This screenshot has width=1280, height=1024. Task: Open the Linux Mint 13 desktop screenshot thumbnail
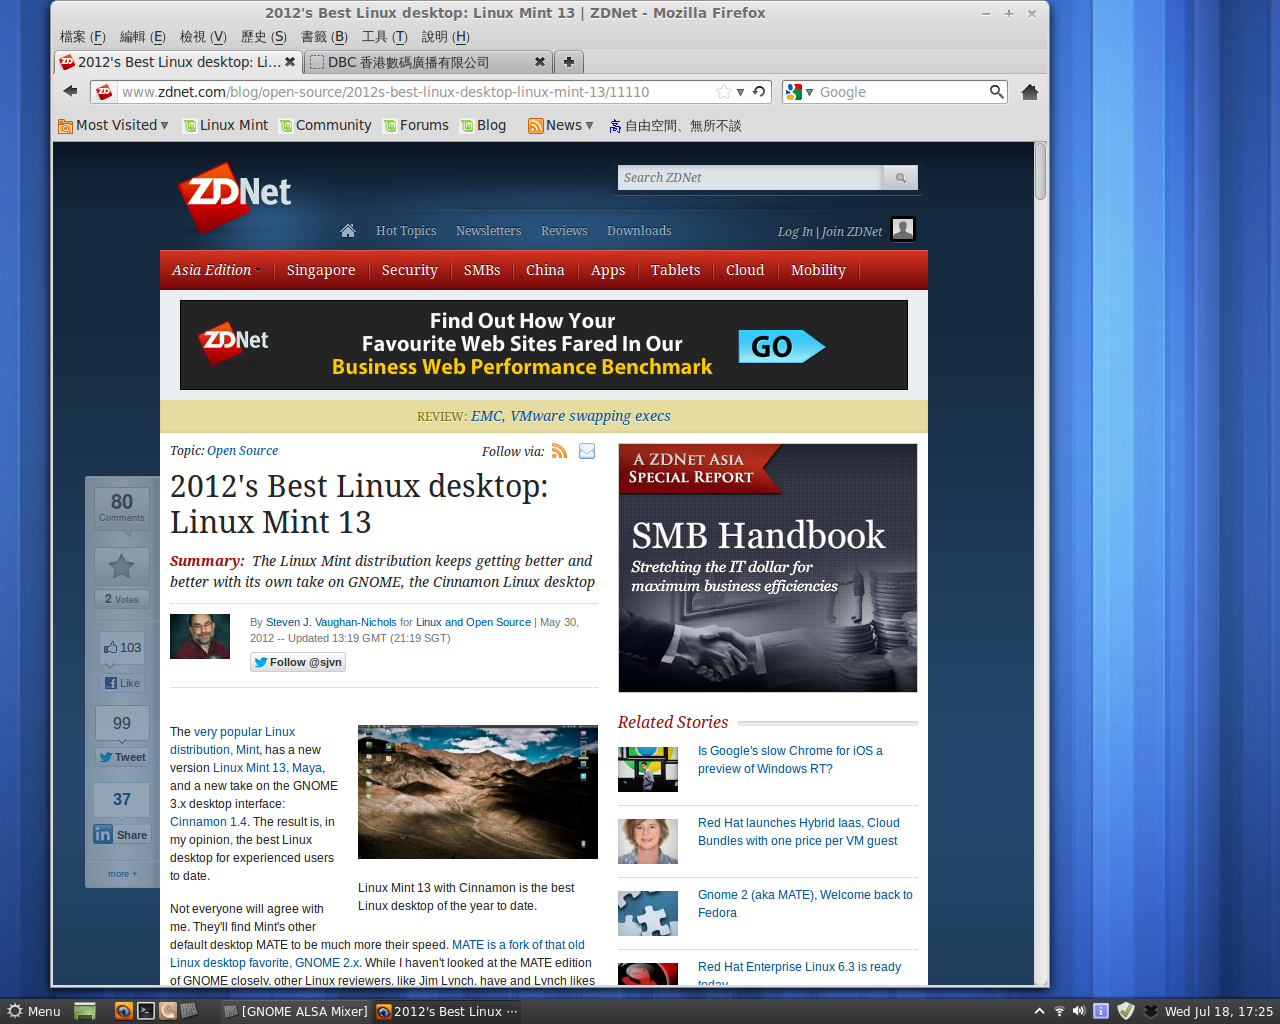478,792
